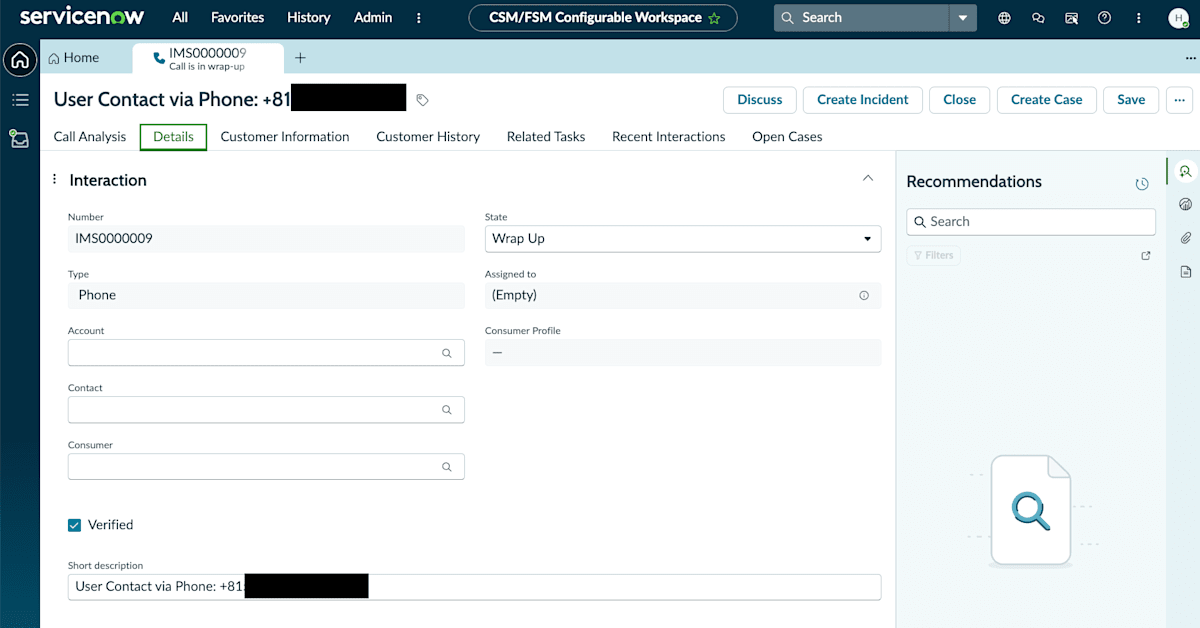The height and width of the screenshot is (628, 1200).
Task: Open the attachments paperclip icon in right sidebar
Action: tap(1186, 238)
